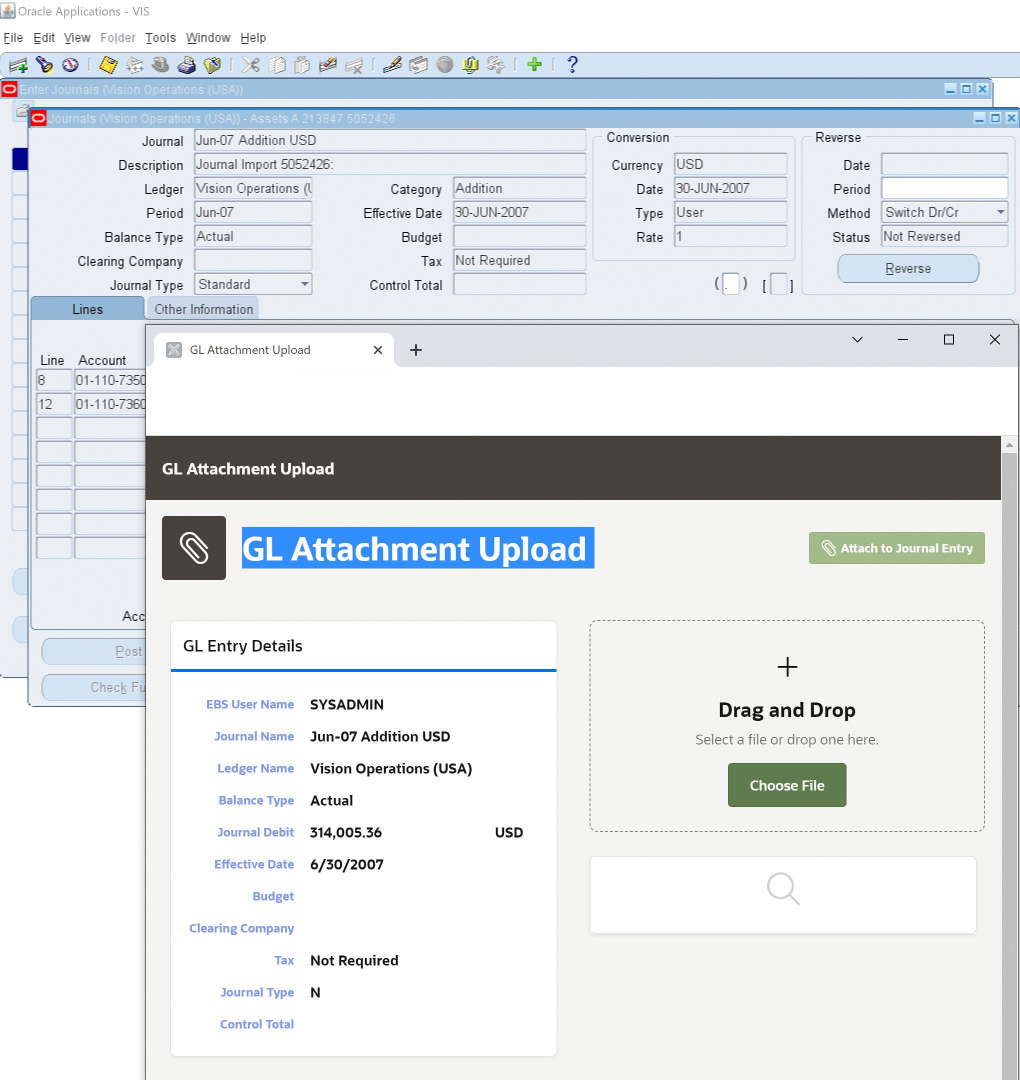Click the SYSADMIN user name value
Viewport: 1020px width, 1080px height.
coord(347,705)
